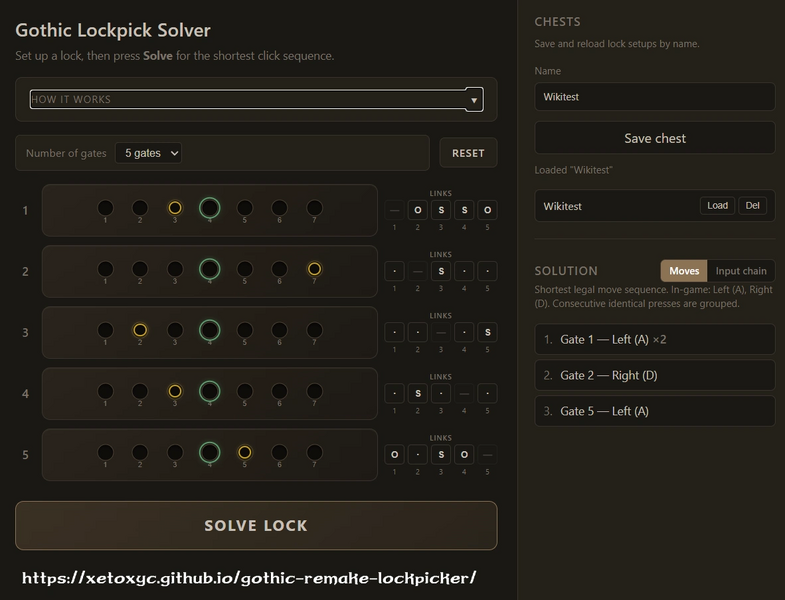The width and height of the screenshot is (785, 600).
Task: Toggle gate 2 link 5
Action: point(488,271)
